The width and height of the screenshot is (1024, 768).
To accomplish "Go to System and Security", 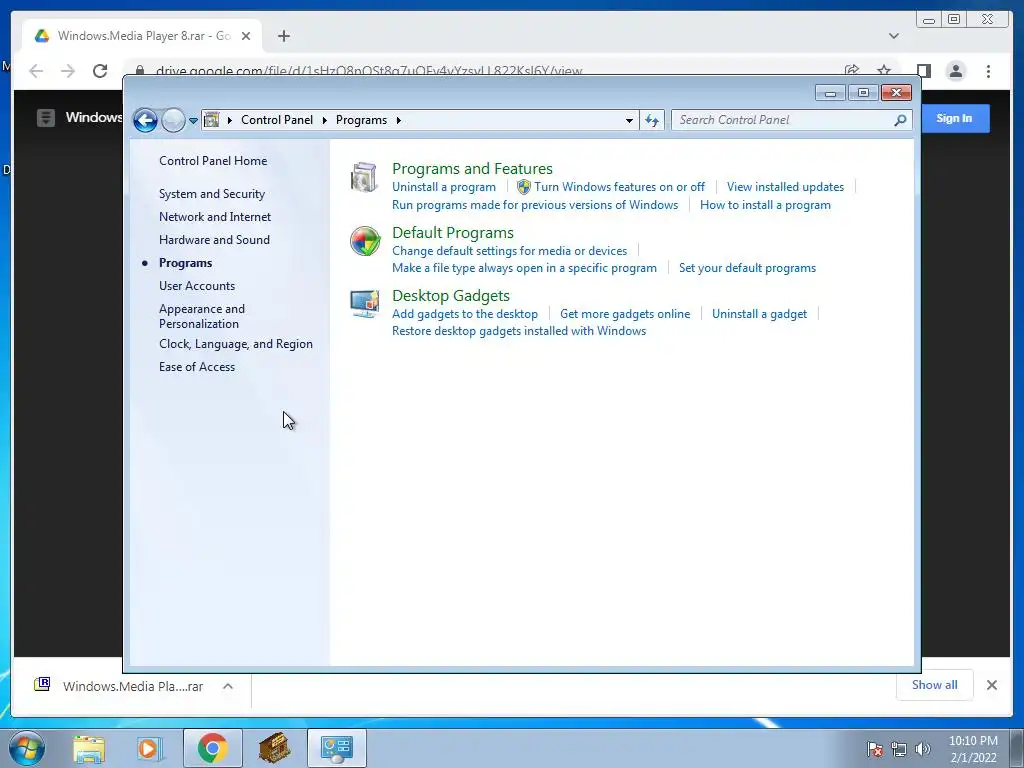I will (212, 194).
